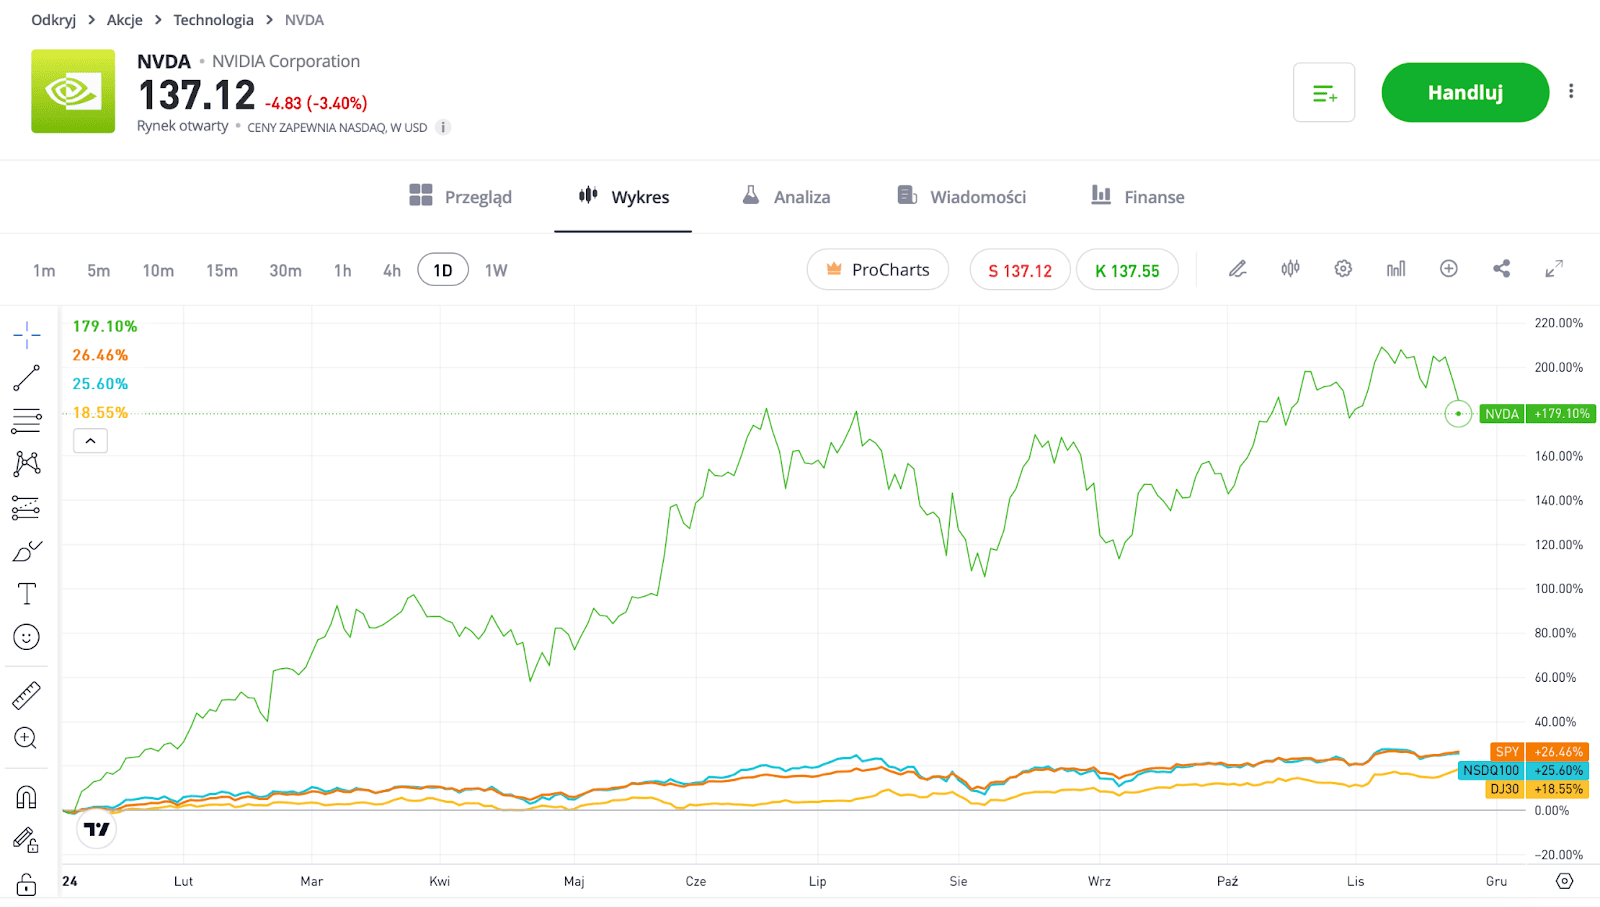Screen dimensions: 1600x907
Task: Open chart settings gear in toolbar
Action: (1343, 269)
